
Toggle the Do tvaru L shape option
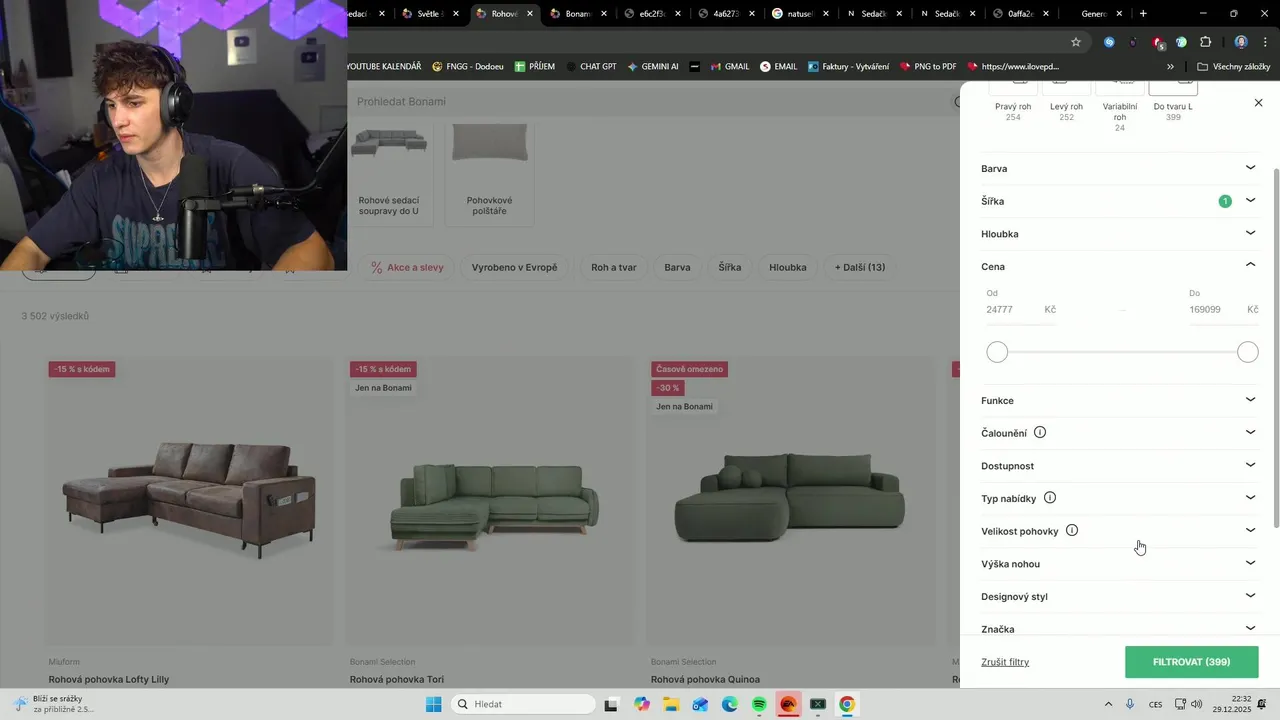[1173, 102]
